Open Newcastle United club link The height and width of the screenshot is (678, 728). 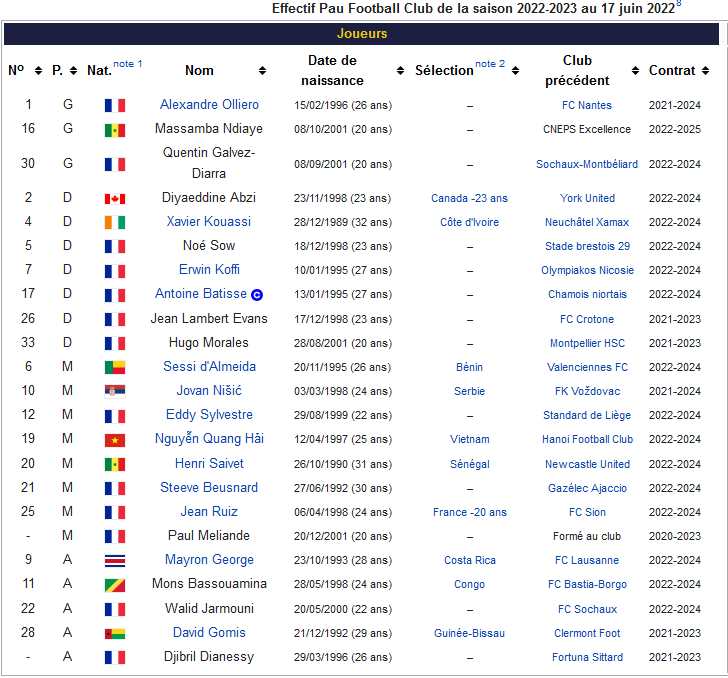tap(587, 464)
